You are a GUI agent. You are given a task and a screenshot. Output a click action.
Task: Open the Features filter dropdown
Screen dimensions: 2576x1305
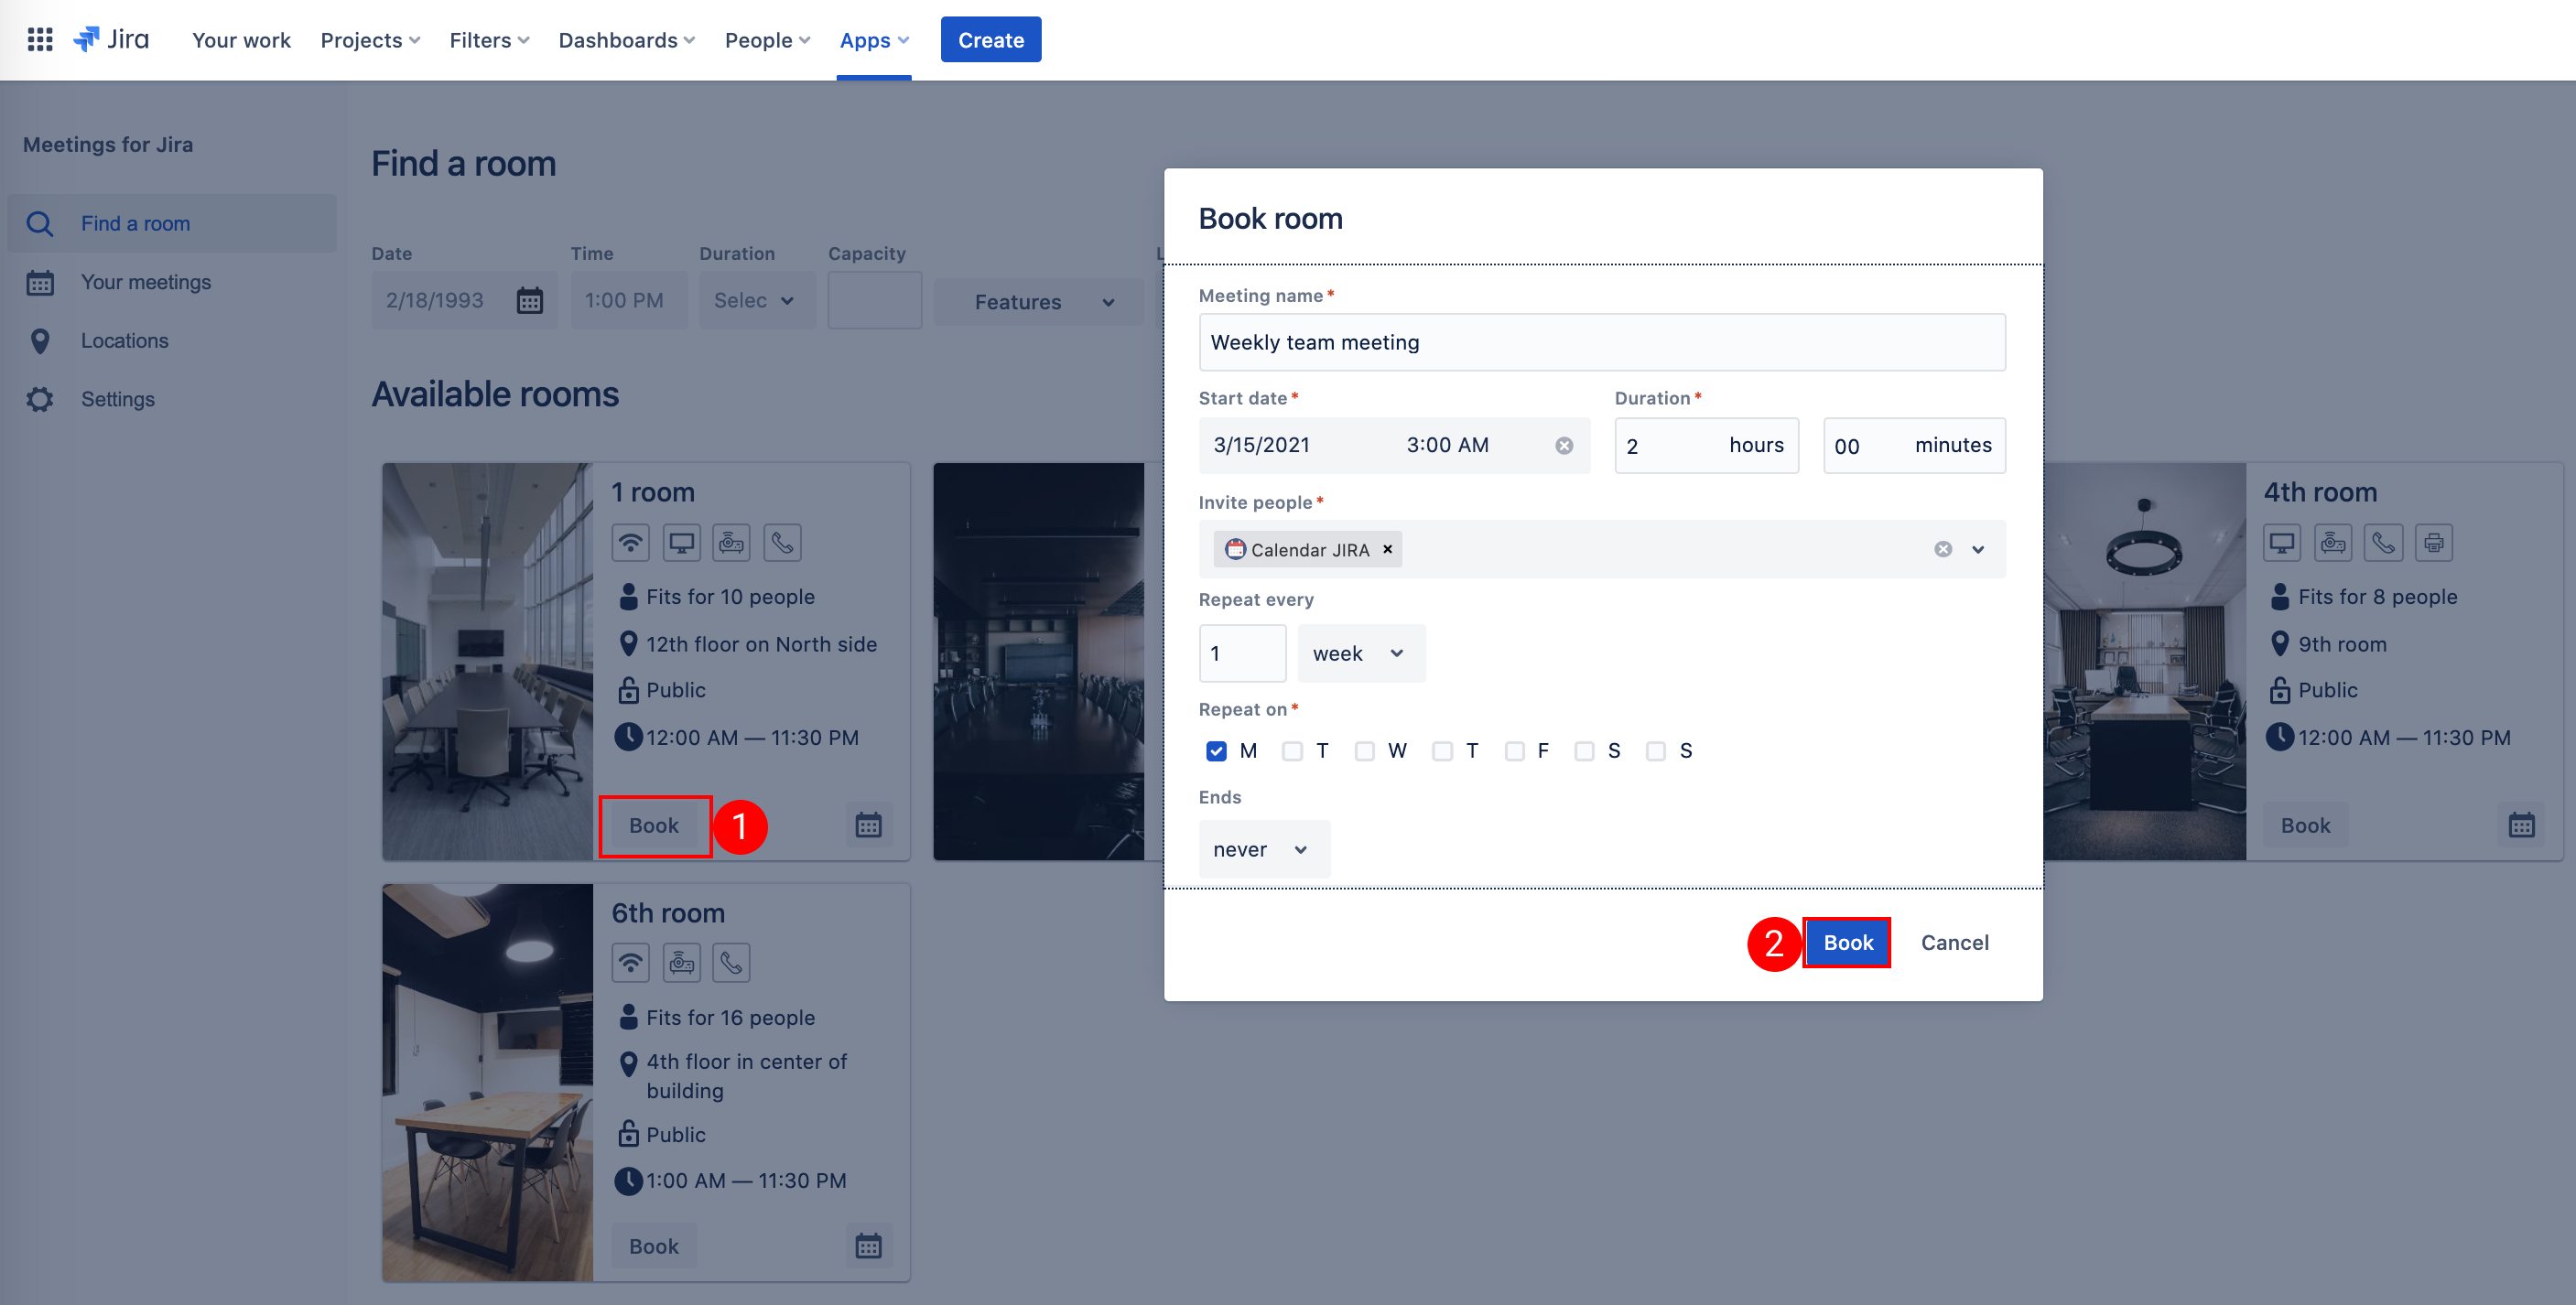1038,301
